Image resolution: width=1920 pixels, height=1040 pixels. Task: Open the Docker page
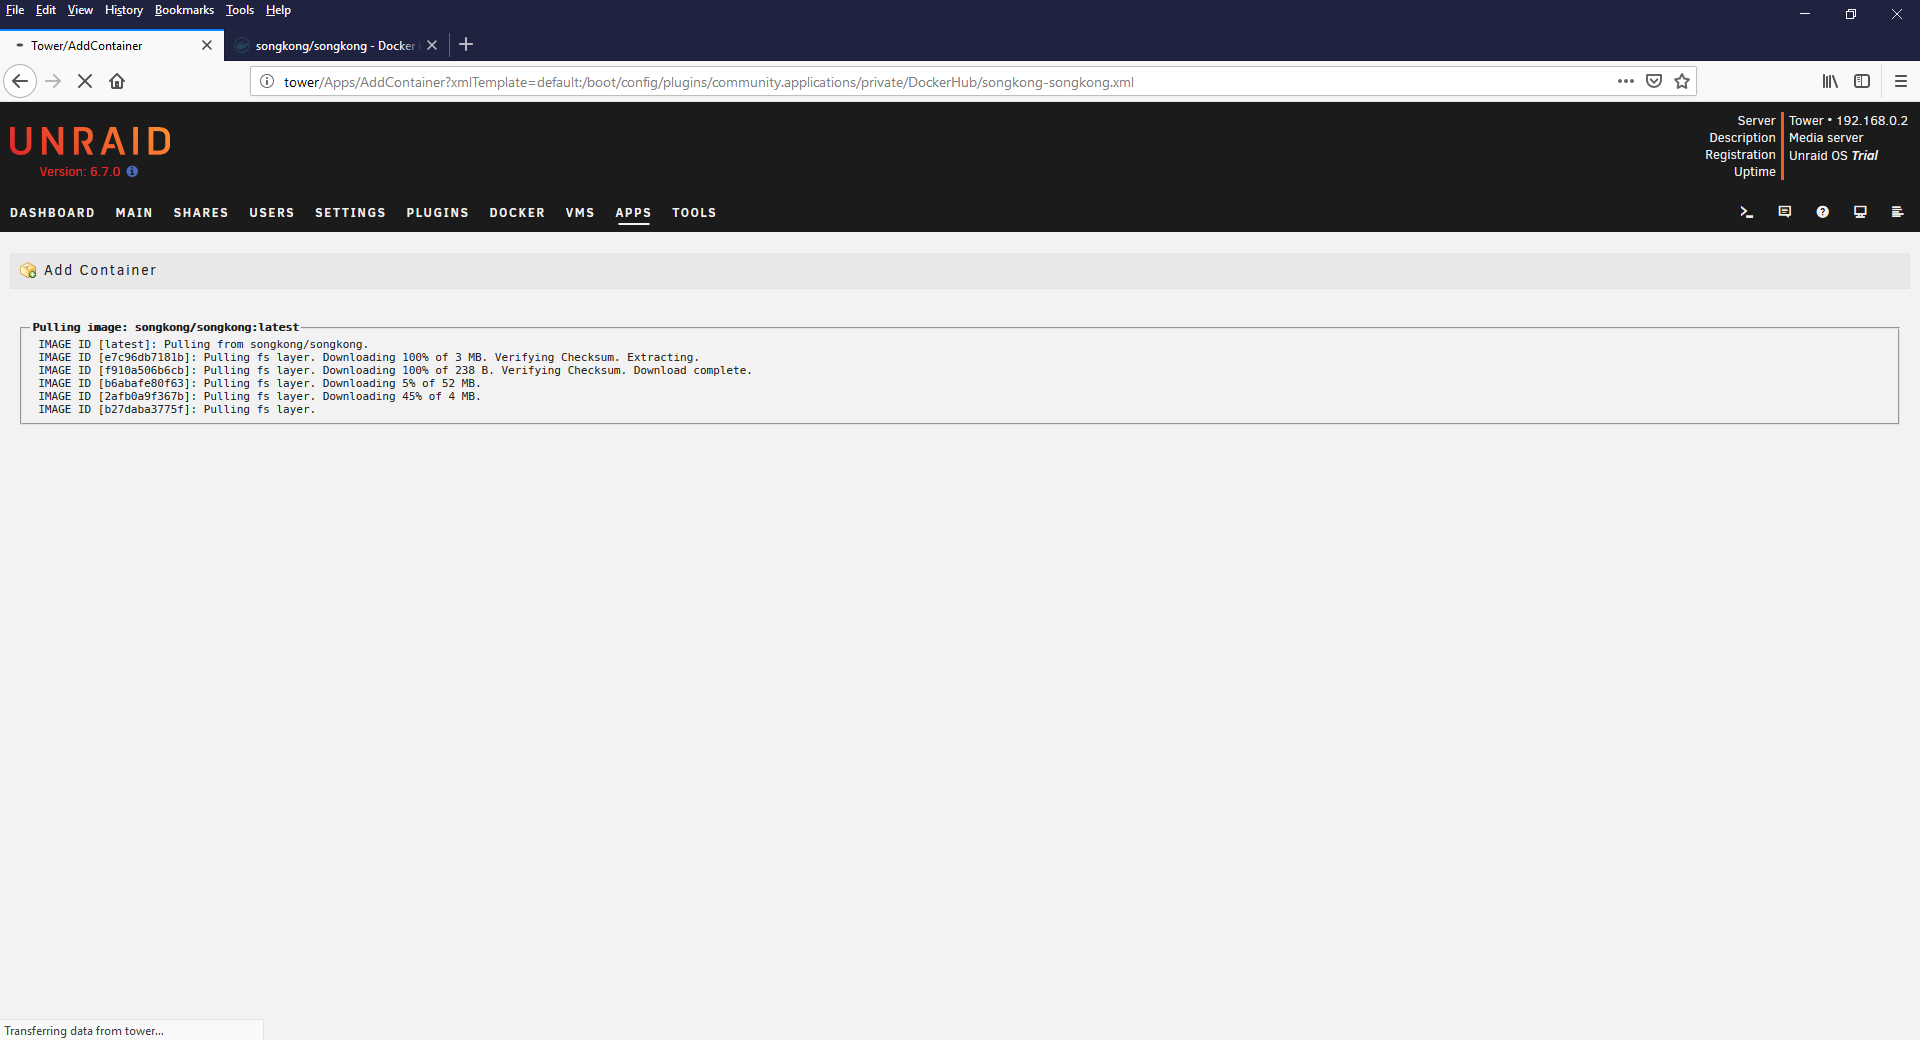pyautogui.click(x=517, y=213)
